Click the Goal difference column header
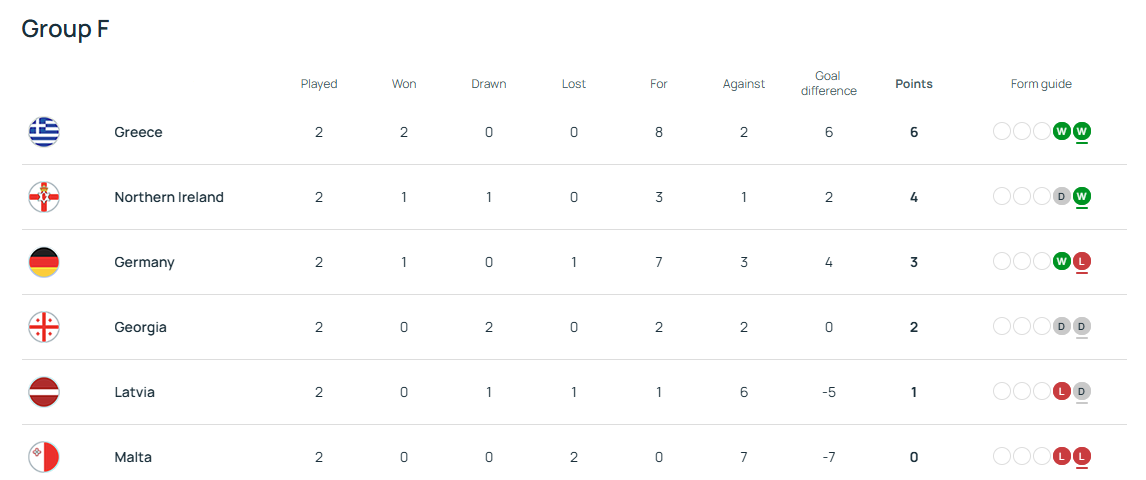The height and width of the screenshot is (480, 1146). (x=828, y=83)
